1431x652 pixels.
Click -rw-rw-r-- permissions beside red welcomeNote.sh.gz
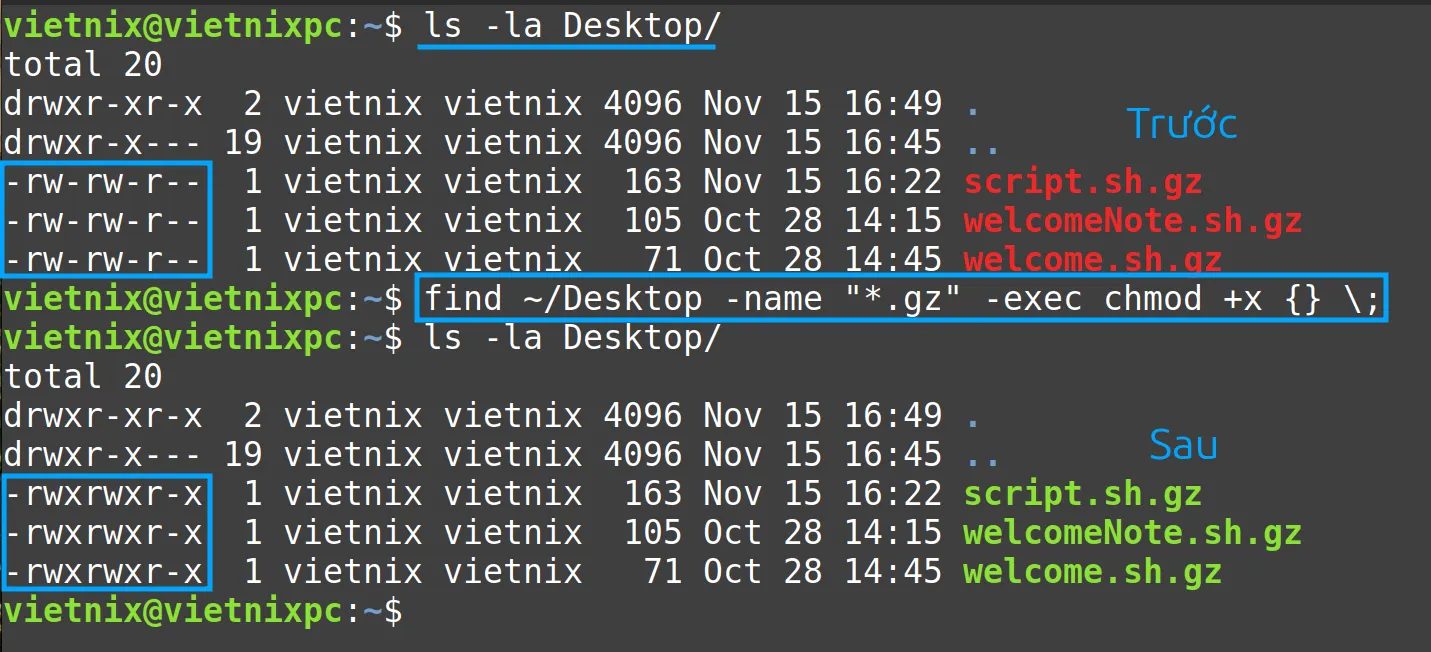pyautogui.click(x=108, y=221)
